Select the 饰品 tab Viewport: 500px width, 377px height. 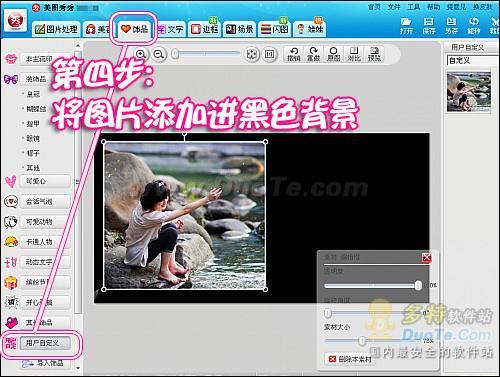pyautogui.click(x=134, y=29)
